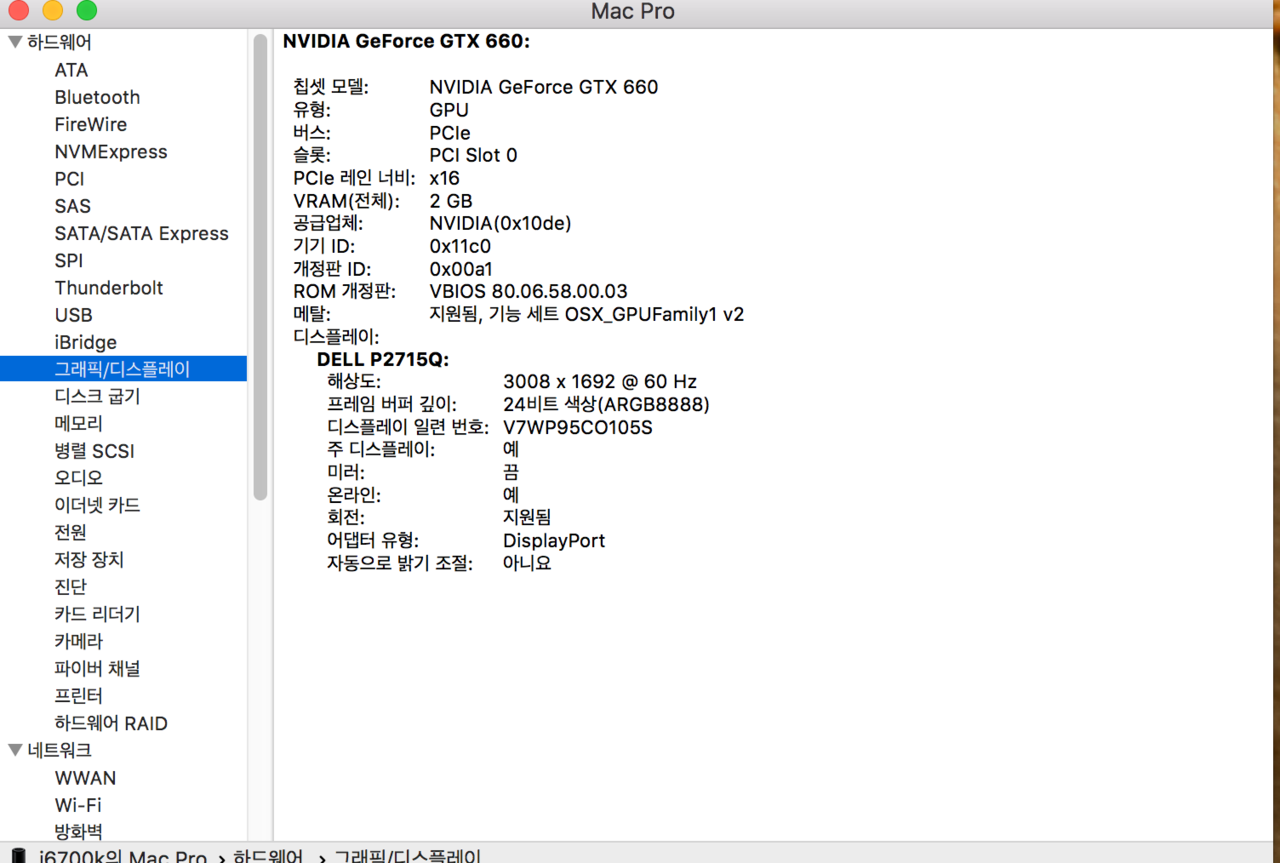Select 카메라 in the sidebar

[x=79, y=641]
